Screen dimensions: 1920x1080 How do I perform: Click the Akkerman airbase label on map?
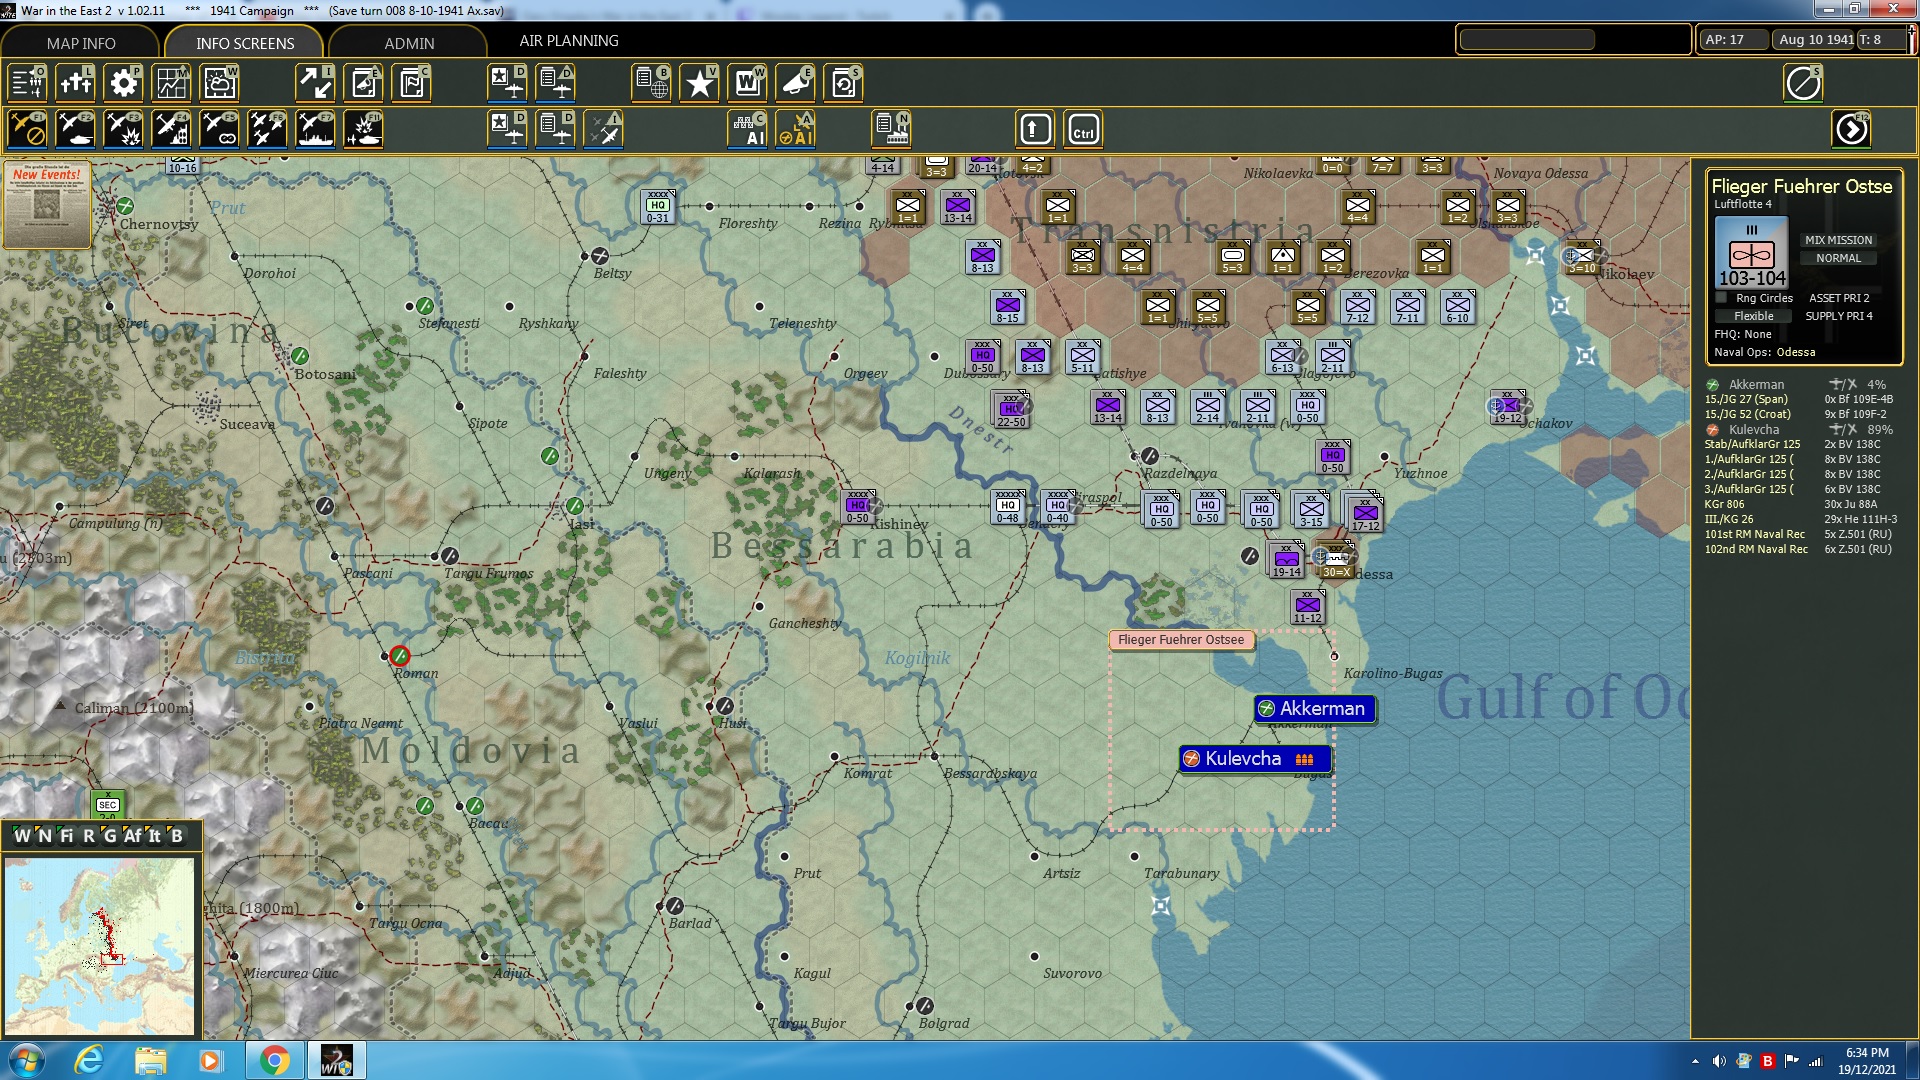click(1315, 709)
